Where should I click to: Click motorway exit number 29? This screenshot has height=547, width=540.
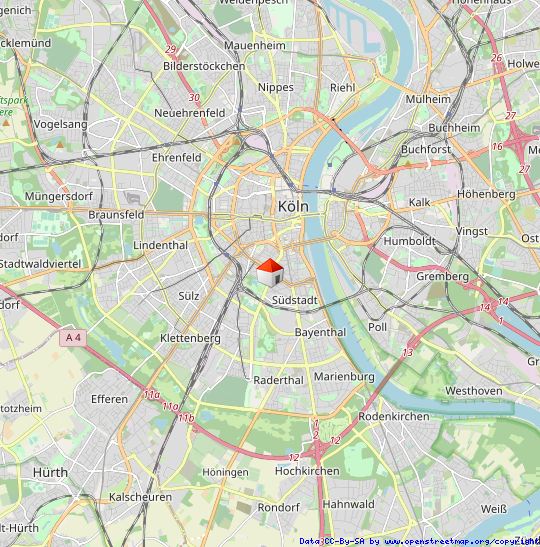coord(171,50)
